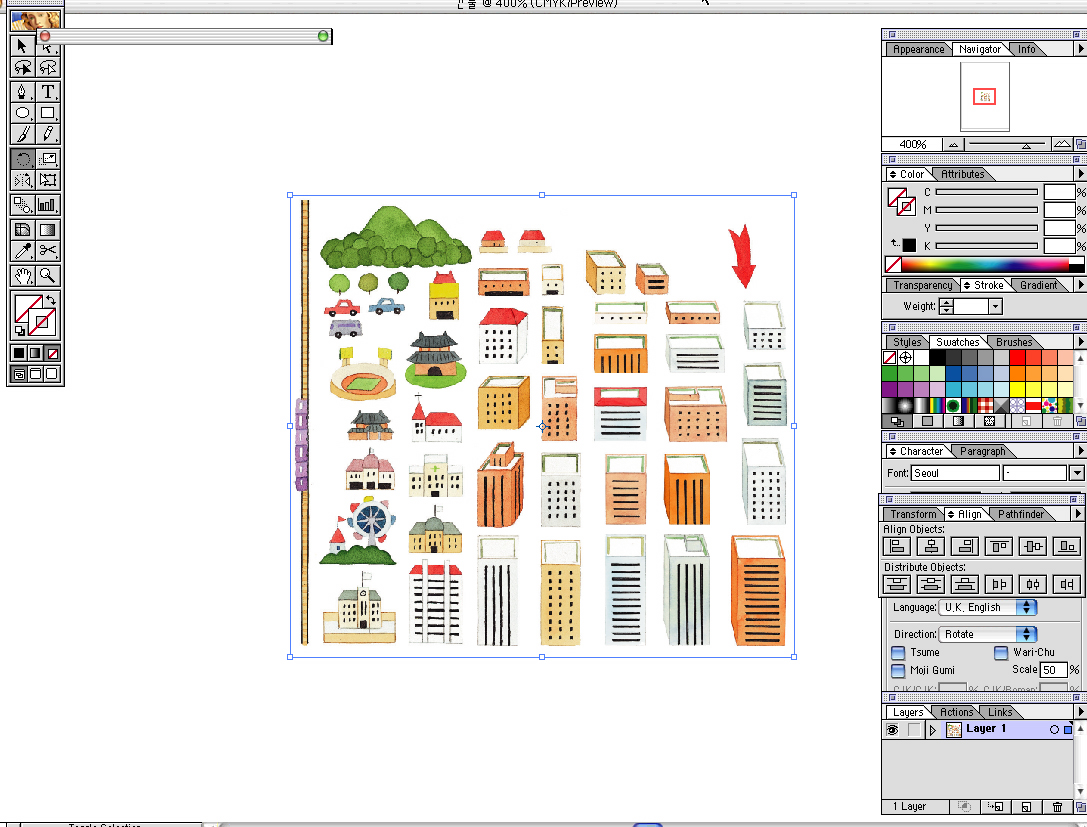Image resolution: width=1087 pixels, height=827 pixels.
Task: Delete layer using trash icon
Action: (1057, 807)
